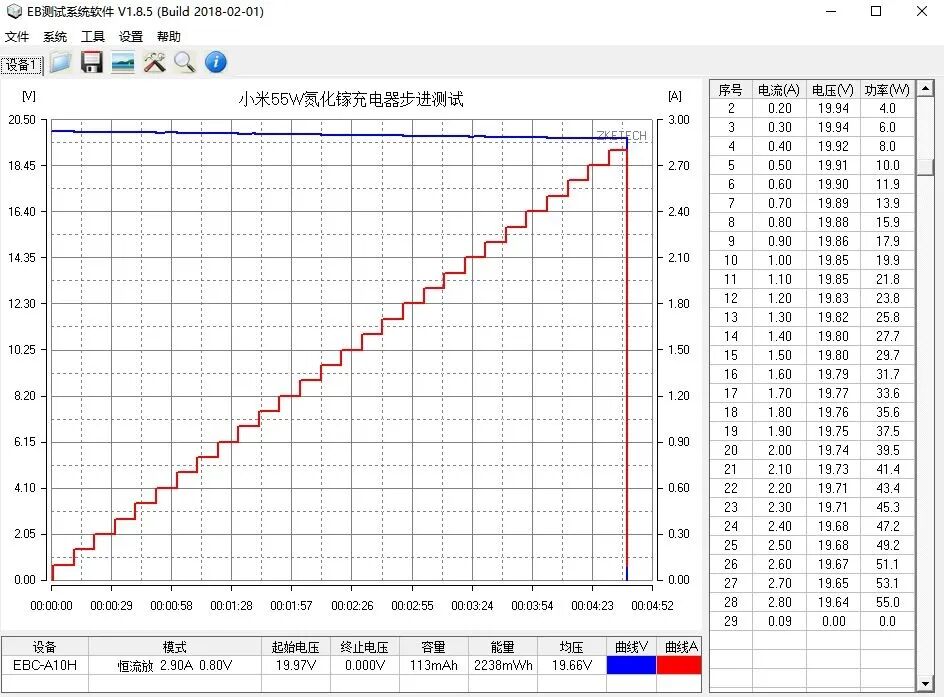This screenshot has height=697, width=944.
Task: Click the 39.5 power cell
Action: point(887,450)
